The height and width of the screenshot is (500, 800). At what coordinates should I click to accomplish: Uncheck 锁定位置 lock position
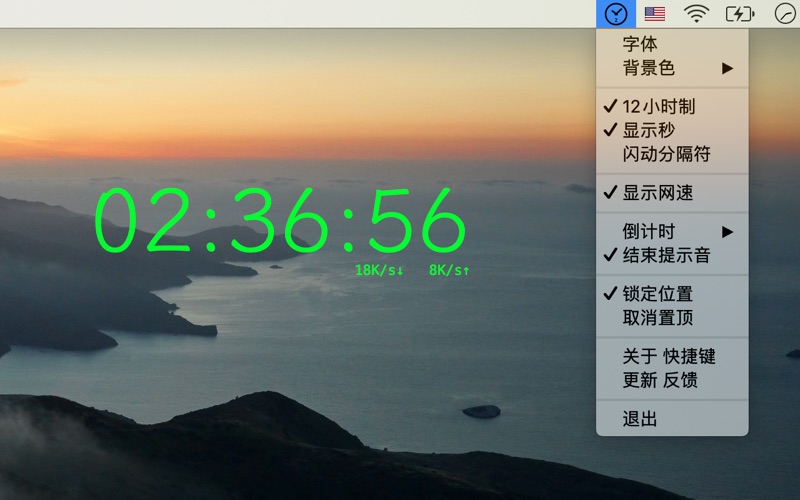pos(672,294)
